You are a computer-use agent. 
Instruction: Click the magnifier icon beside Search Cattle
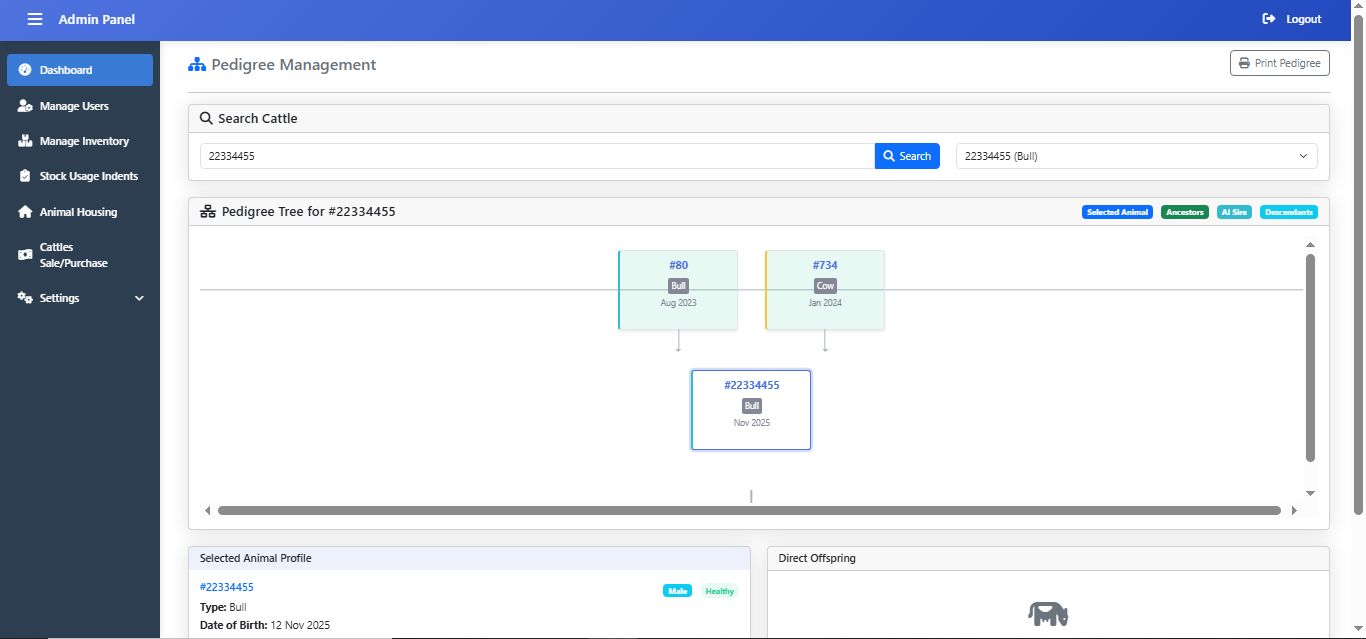point(206,118)
